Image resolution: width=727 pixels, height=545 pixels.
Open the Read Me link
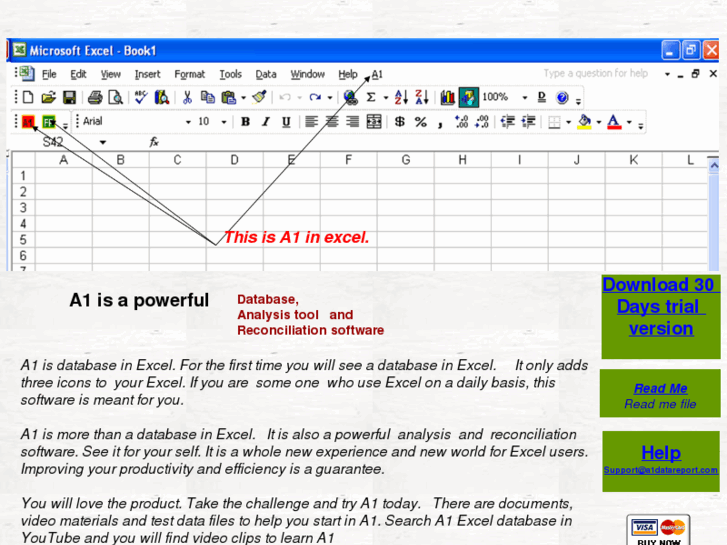tap(660, 388)
